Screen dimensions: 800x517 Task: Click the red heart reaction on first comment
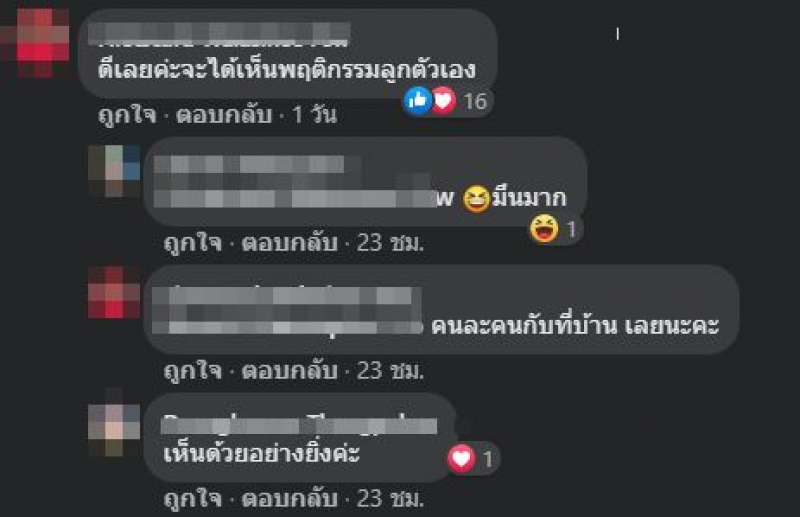pyautogui.click(x=443, y=101)
